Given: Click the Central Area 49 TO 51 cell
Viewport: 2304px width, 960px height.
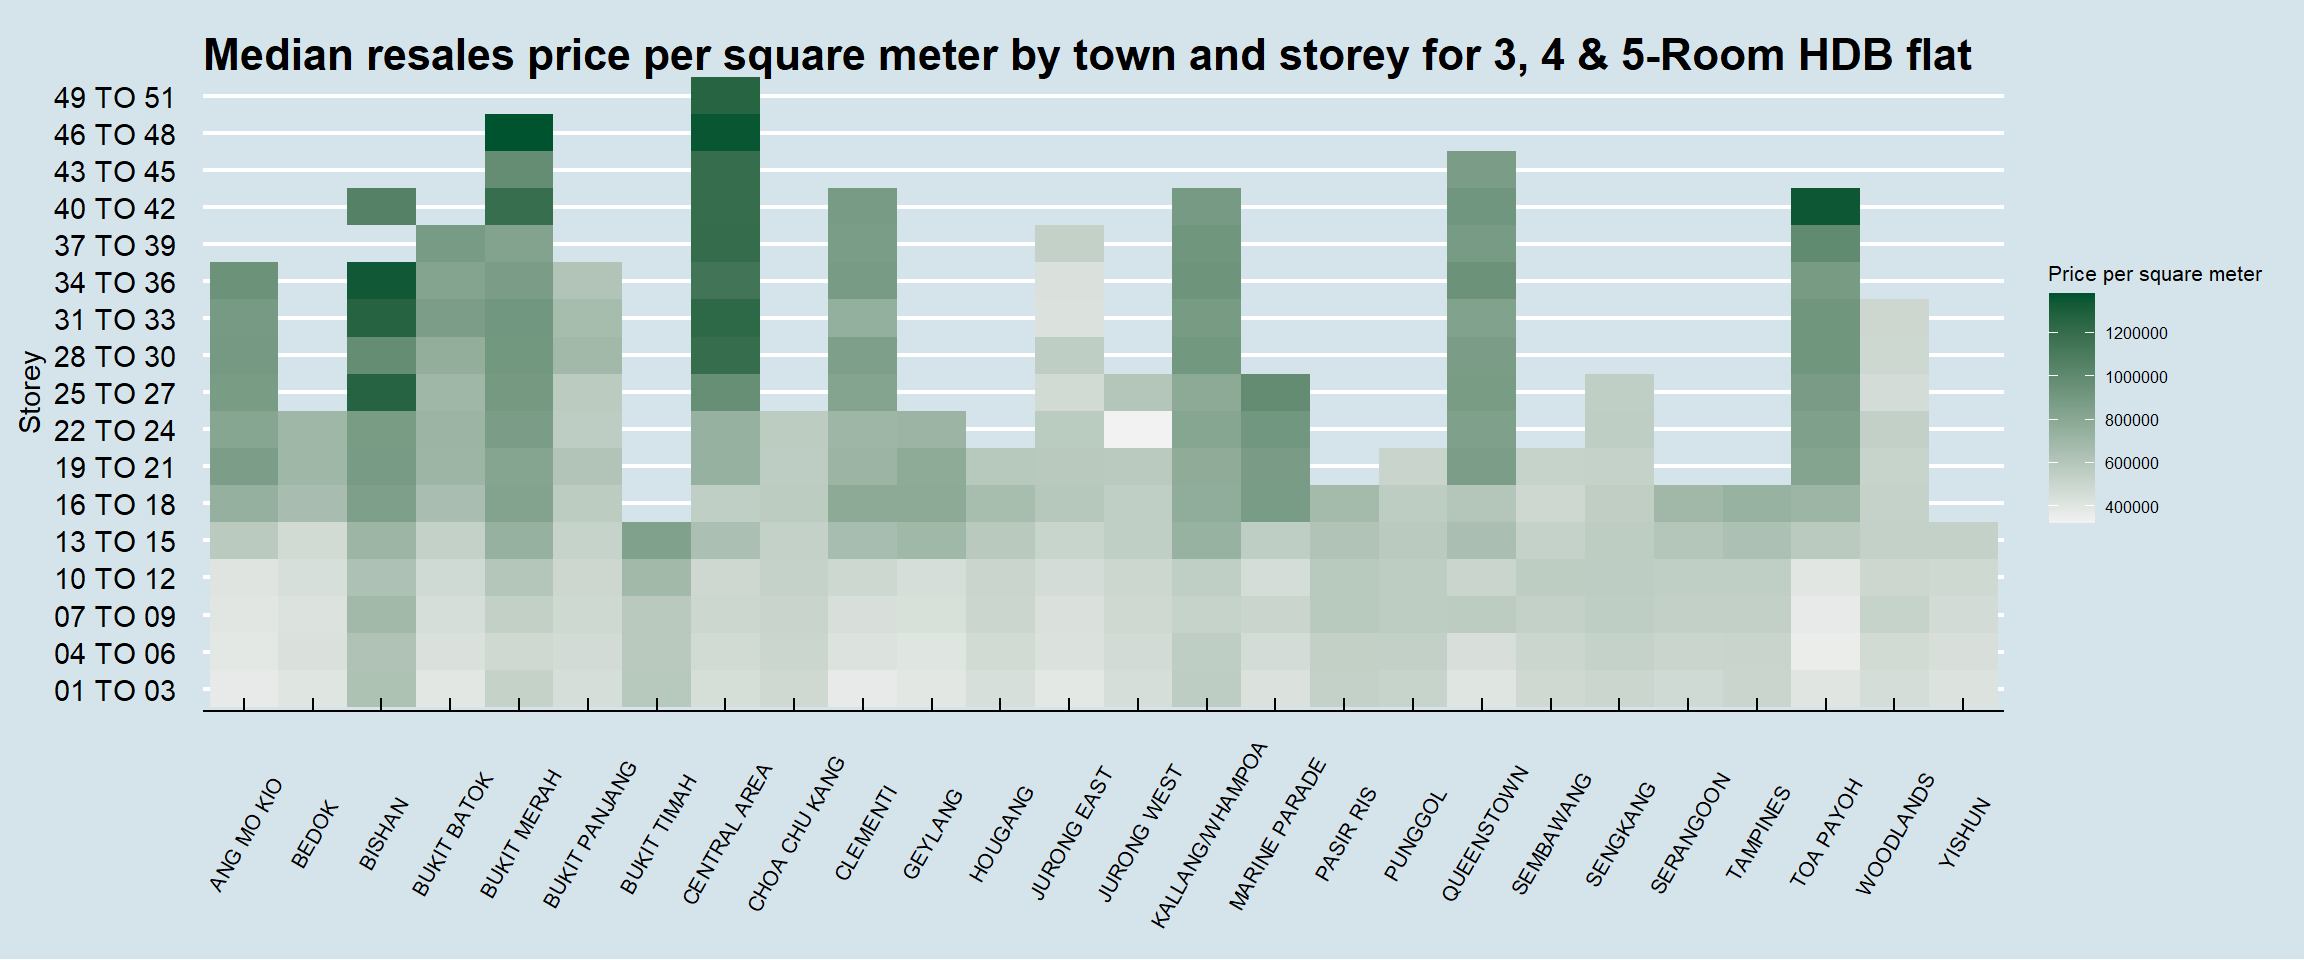Looking at the screenshot, I should (x=725, y=96).
